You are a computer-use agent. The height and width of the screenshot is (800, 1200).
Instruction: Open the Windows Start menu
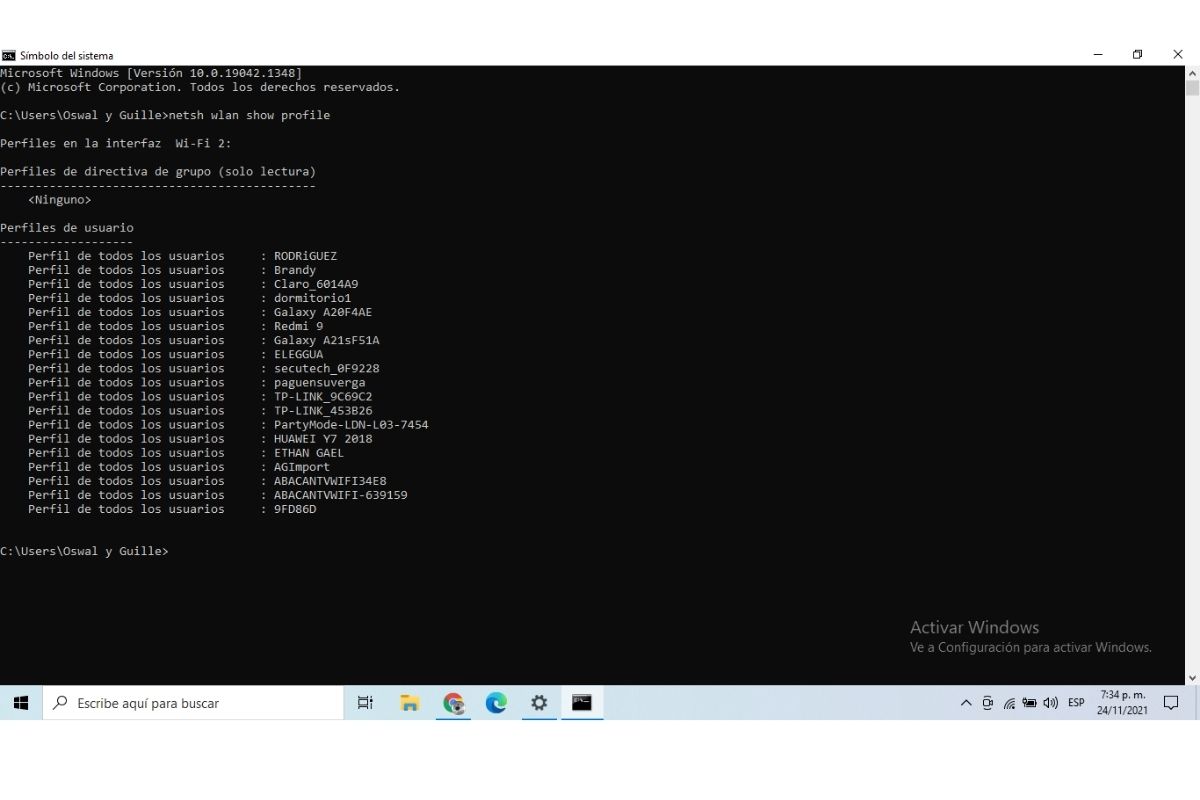tap(21, 703)
